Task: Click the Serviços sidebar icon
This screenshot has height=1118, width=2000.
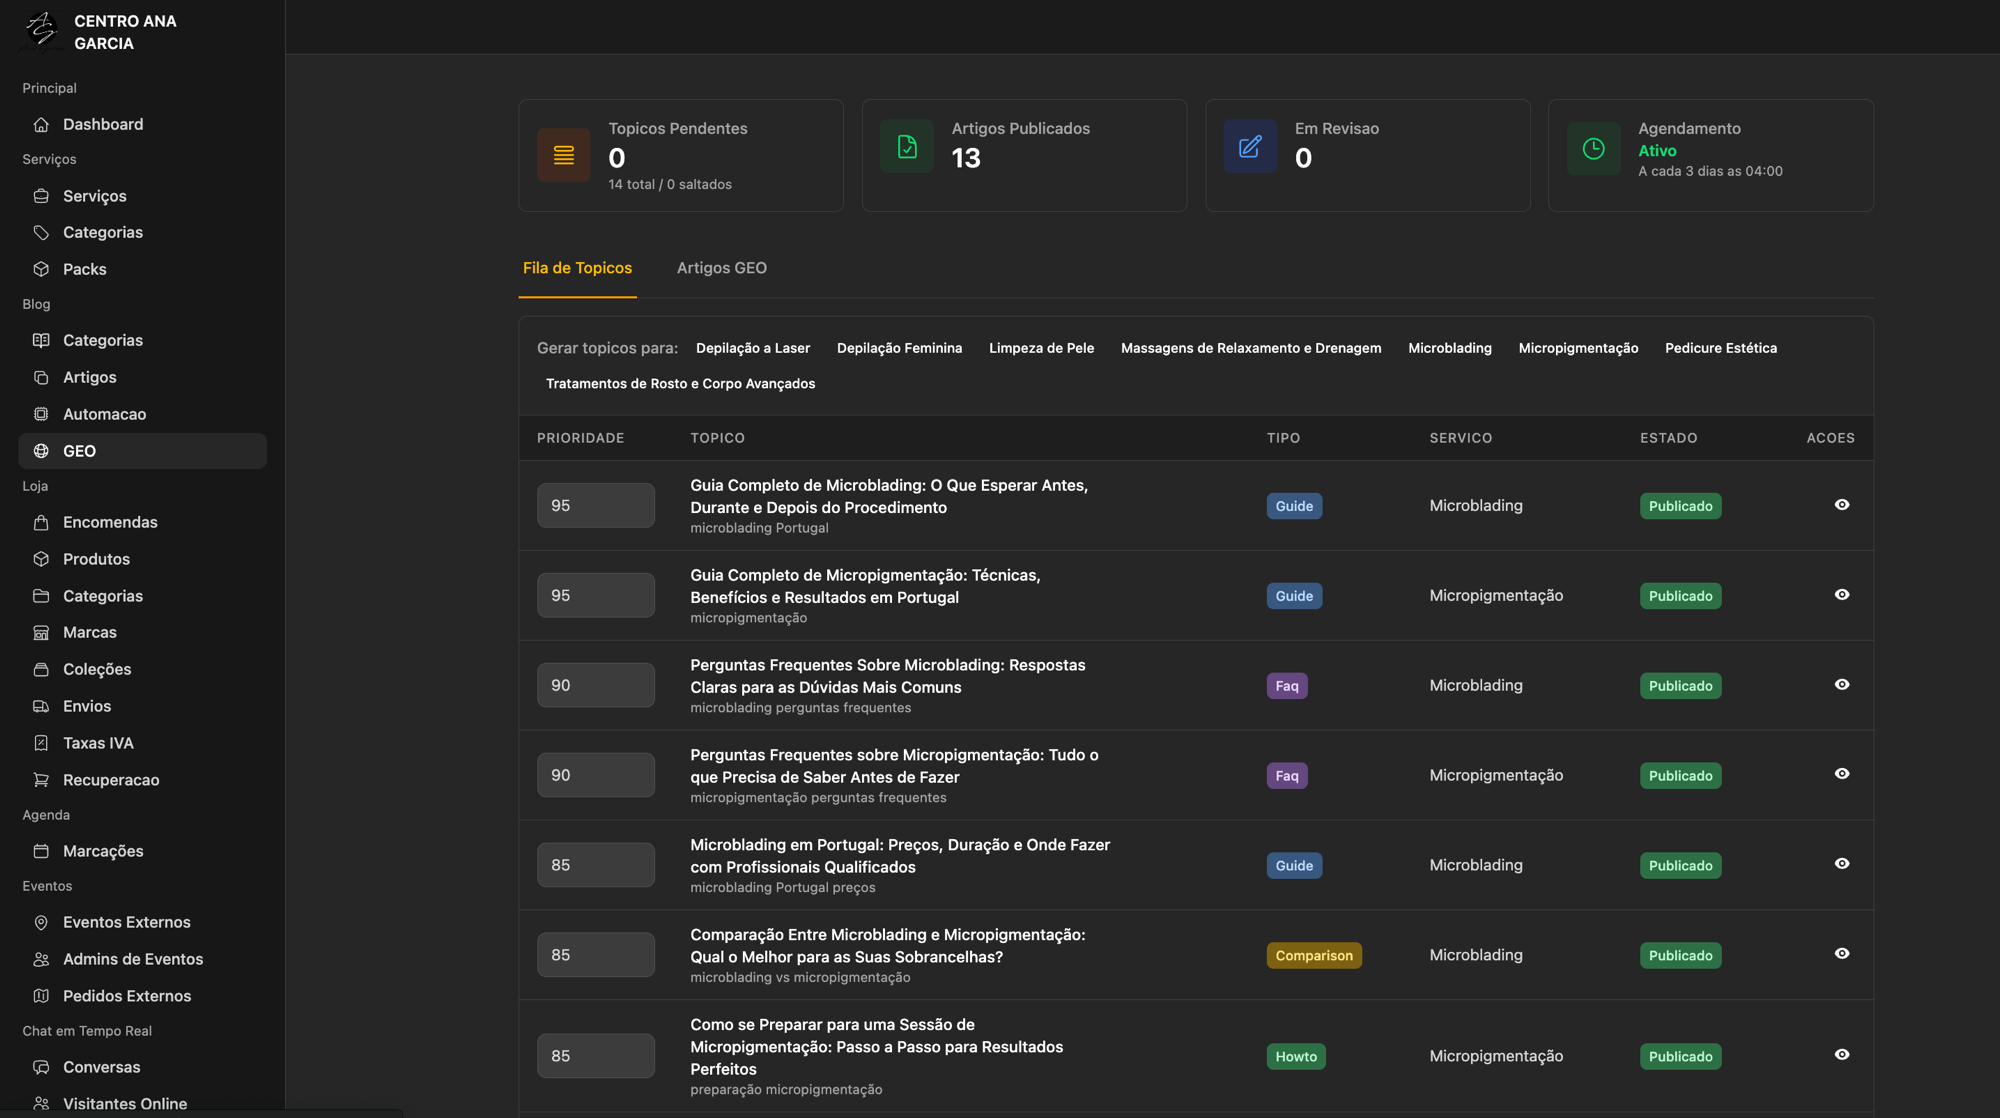Action: (41, 196)
